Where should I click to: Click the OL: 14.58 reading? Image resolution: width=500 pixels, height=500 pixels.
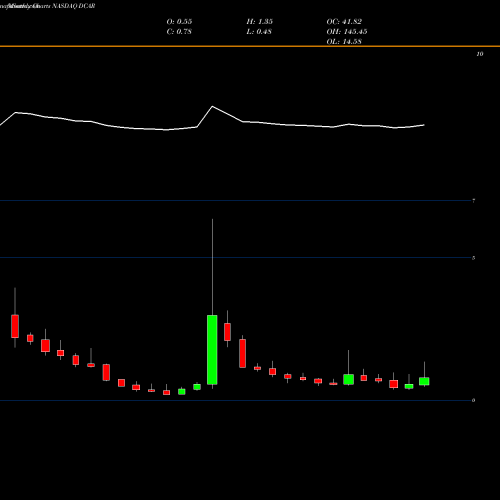(344, 42)
